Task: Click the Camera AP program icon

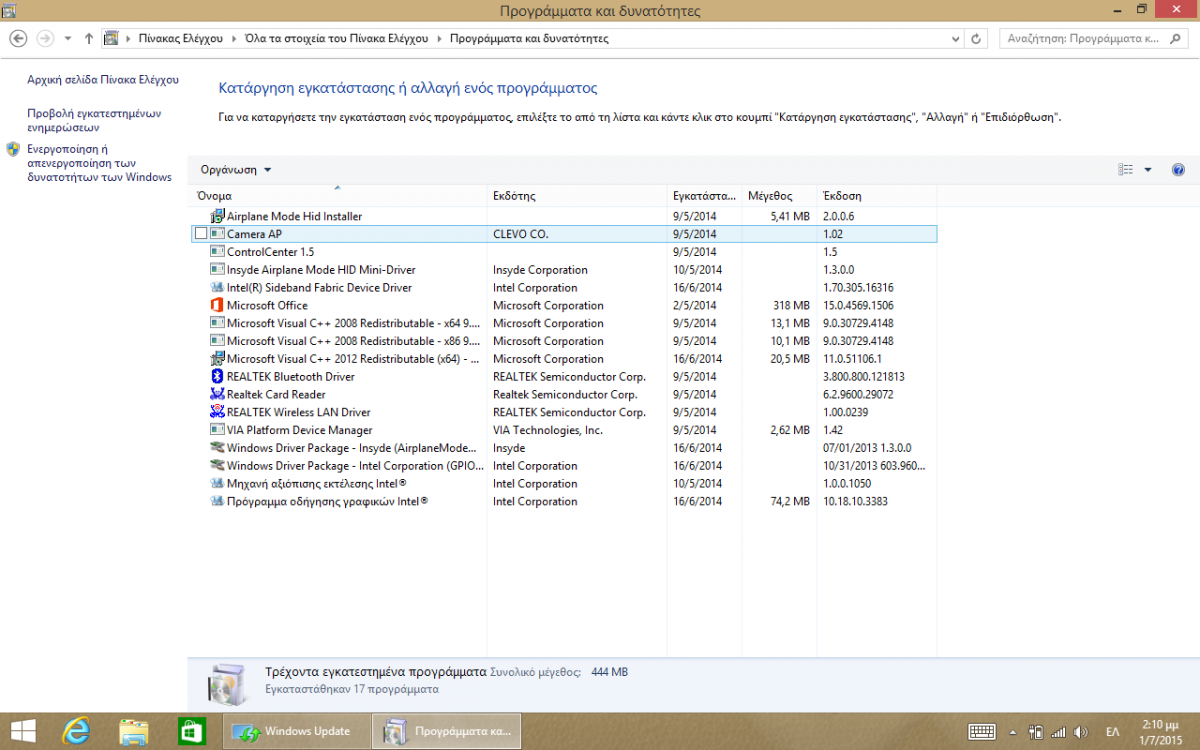Action: 218,234
